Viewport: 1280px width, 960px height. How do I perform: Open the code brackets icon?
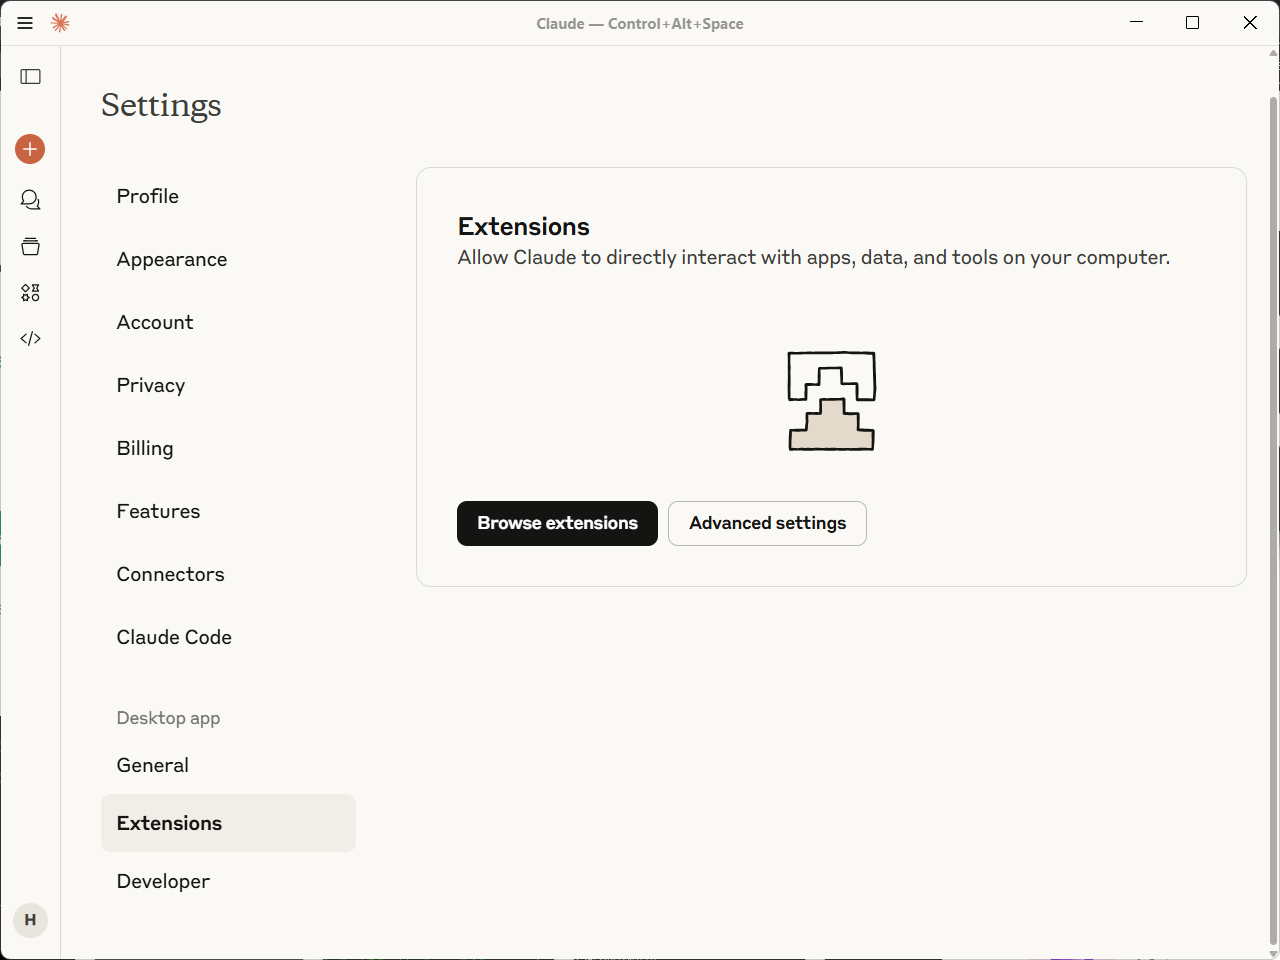point(31,338)
